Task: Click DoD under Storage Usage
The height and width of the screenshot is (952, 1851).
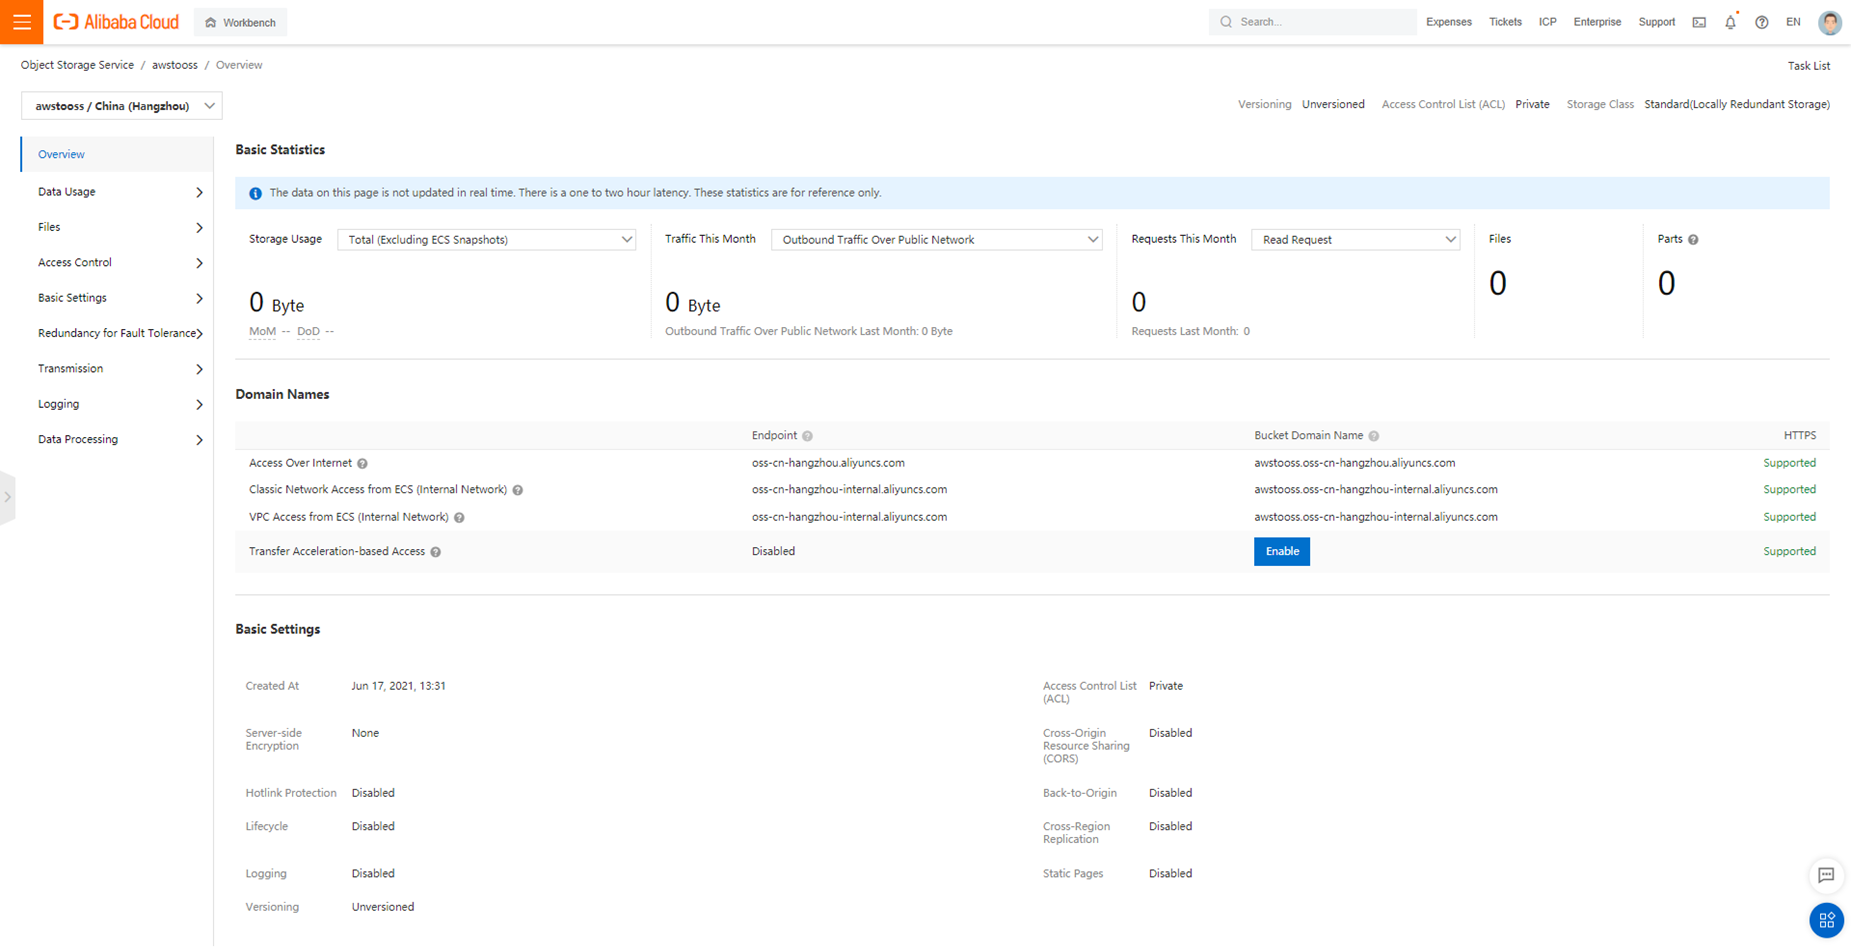Action: tap(308, 332)
